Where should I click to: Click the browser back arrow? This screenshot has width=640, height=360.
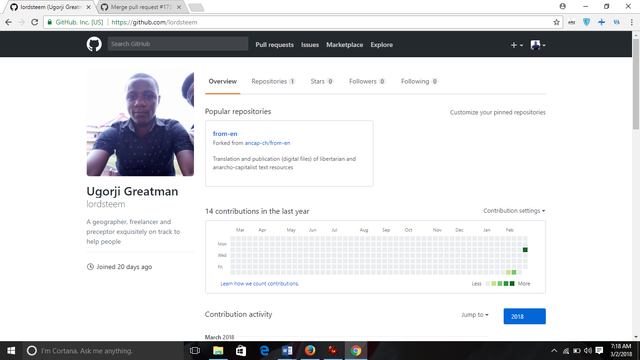point(9,22)
